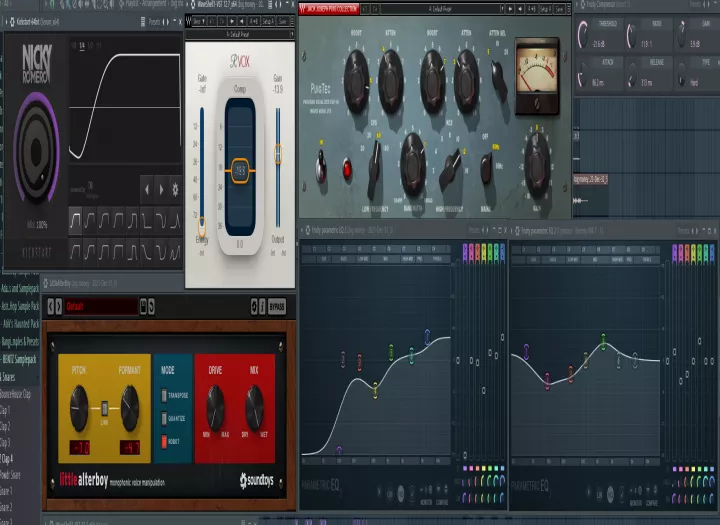Open the PuigTec A: Default Preset dropdown
The image size is (720, 525).
point(440,9)
